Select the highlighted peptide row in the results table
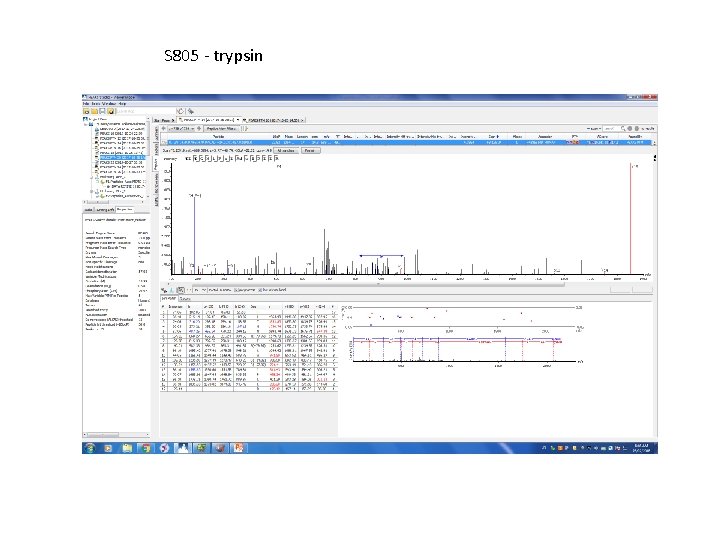Viewport: 720px width, 540px height. click(409, 142)
